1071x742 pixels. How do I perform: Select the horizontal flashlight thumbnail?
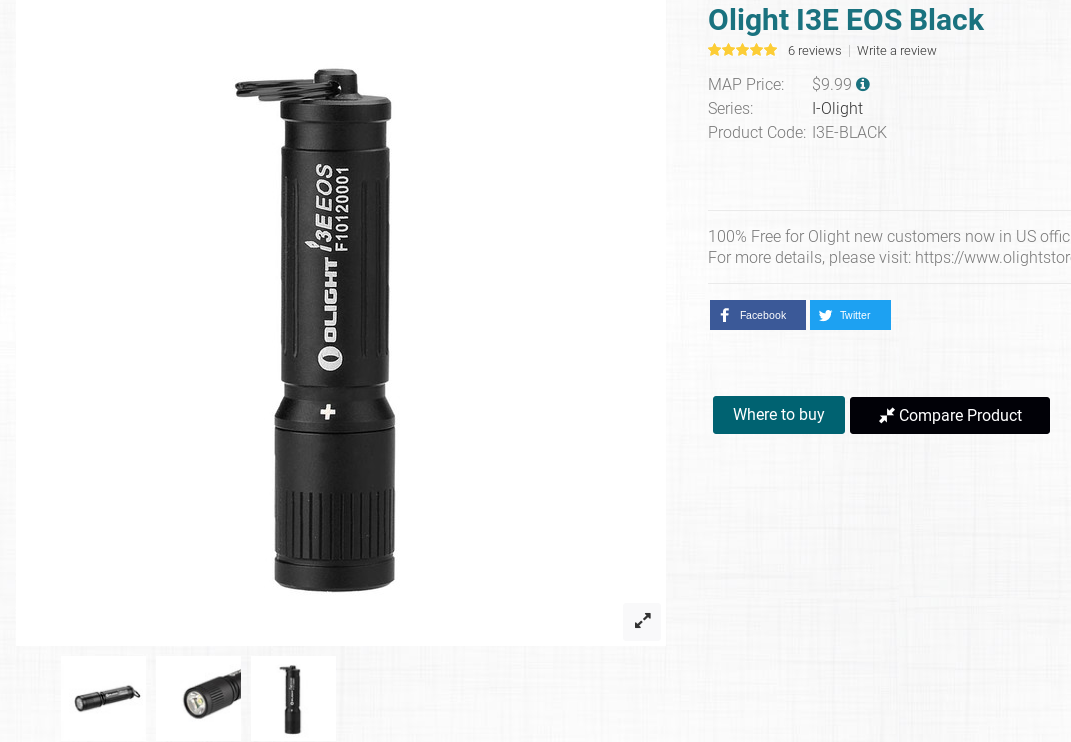click(x=104, y=698)
